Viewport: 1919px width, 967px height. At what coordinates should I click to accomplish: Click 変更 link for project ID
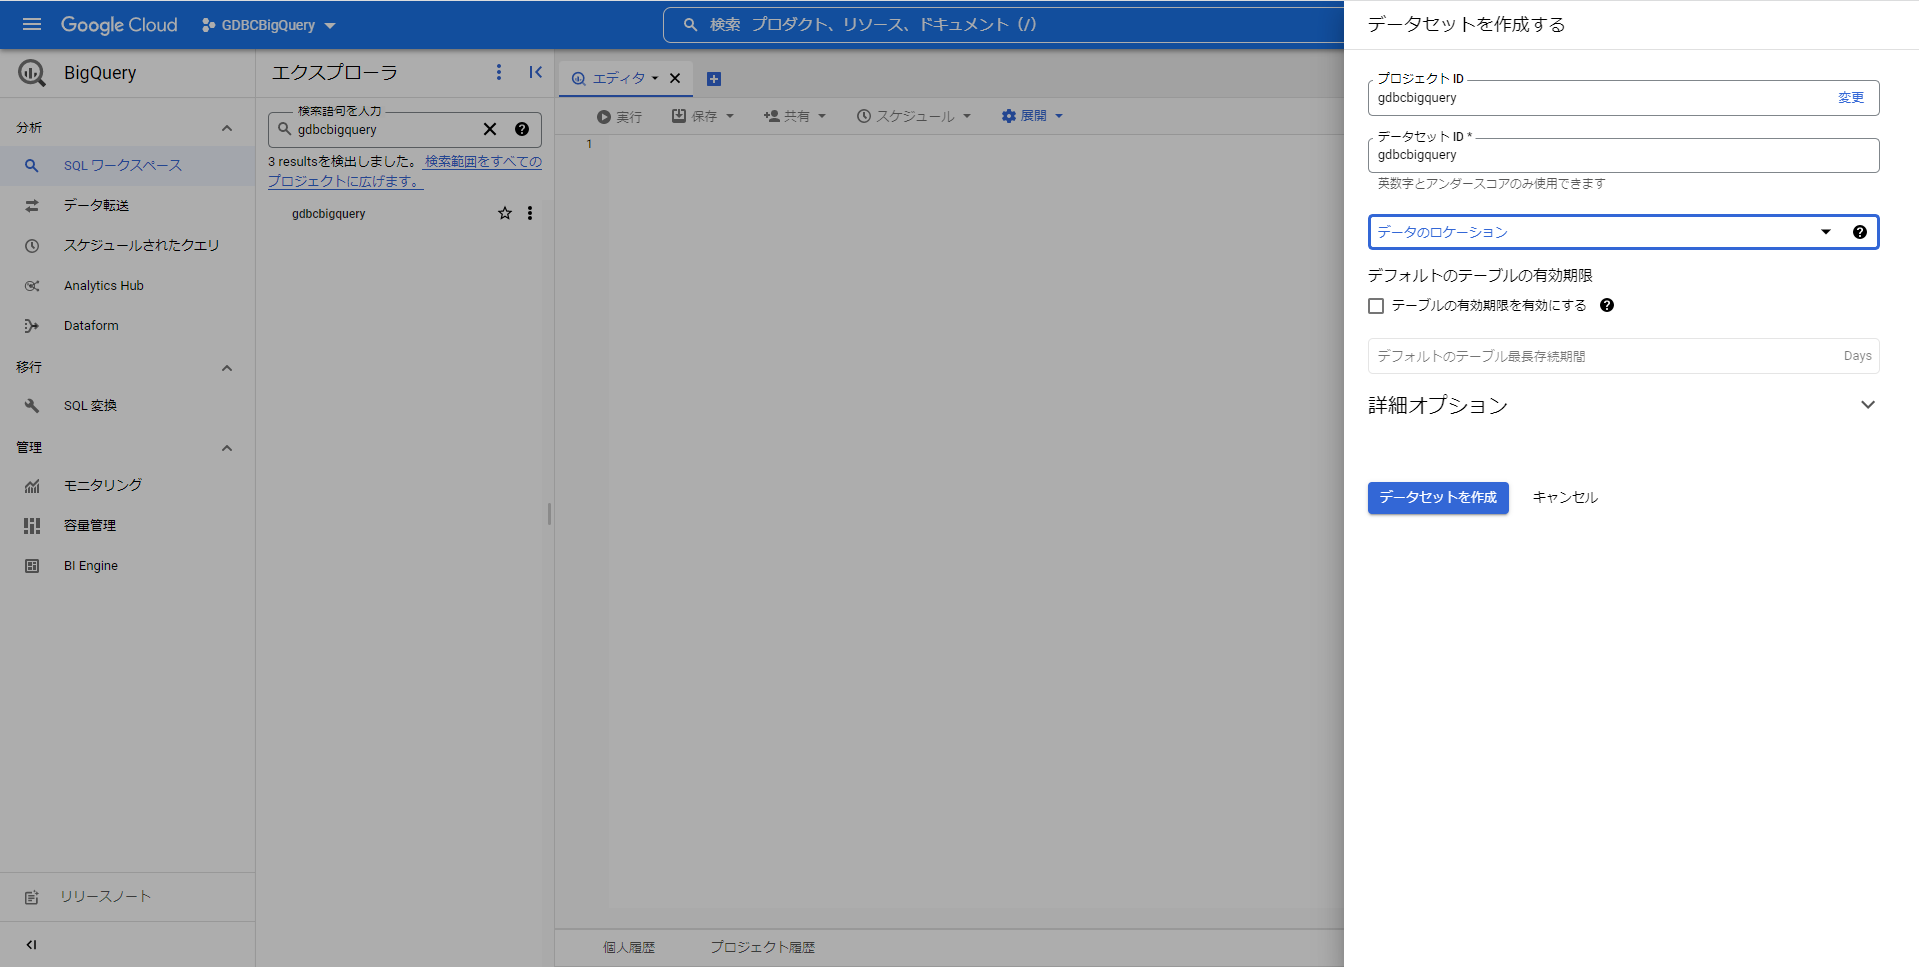coord(1850,98)
